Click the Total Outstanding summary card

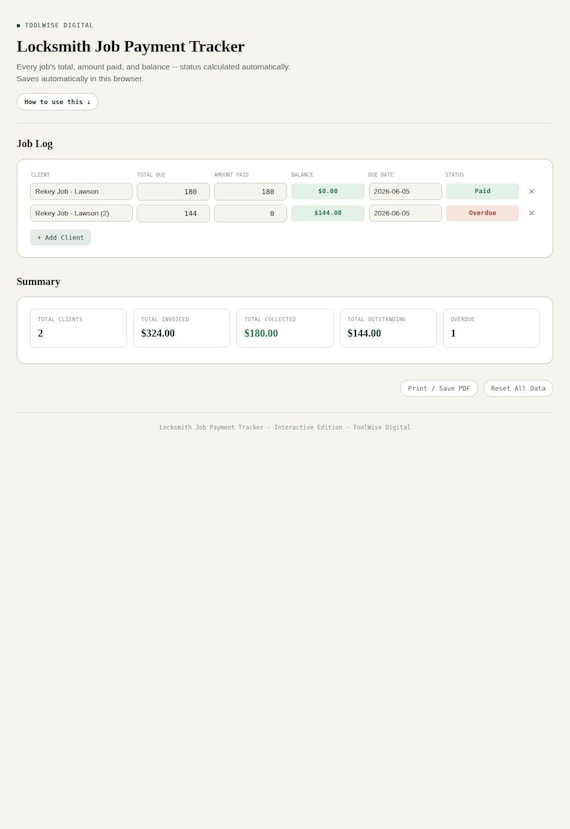(x=388, y=328)
